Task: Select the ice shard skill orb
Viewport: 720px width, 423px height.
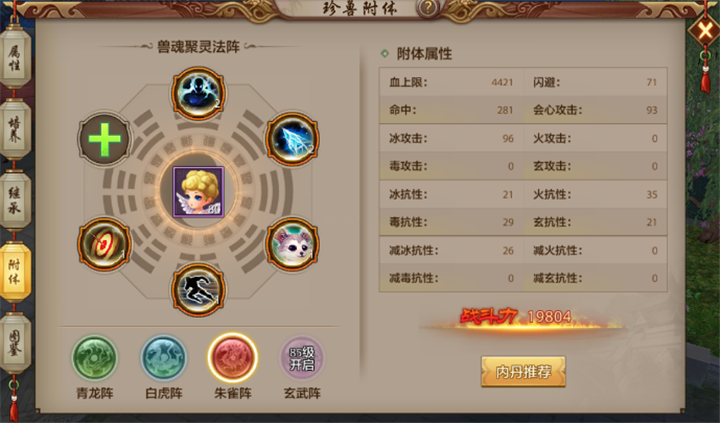Action: [292, 139]
